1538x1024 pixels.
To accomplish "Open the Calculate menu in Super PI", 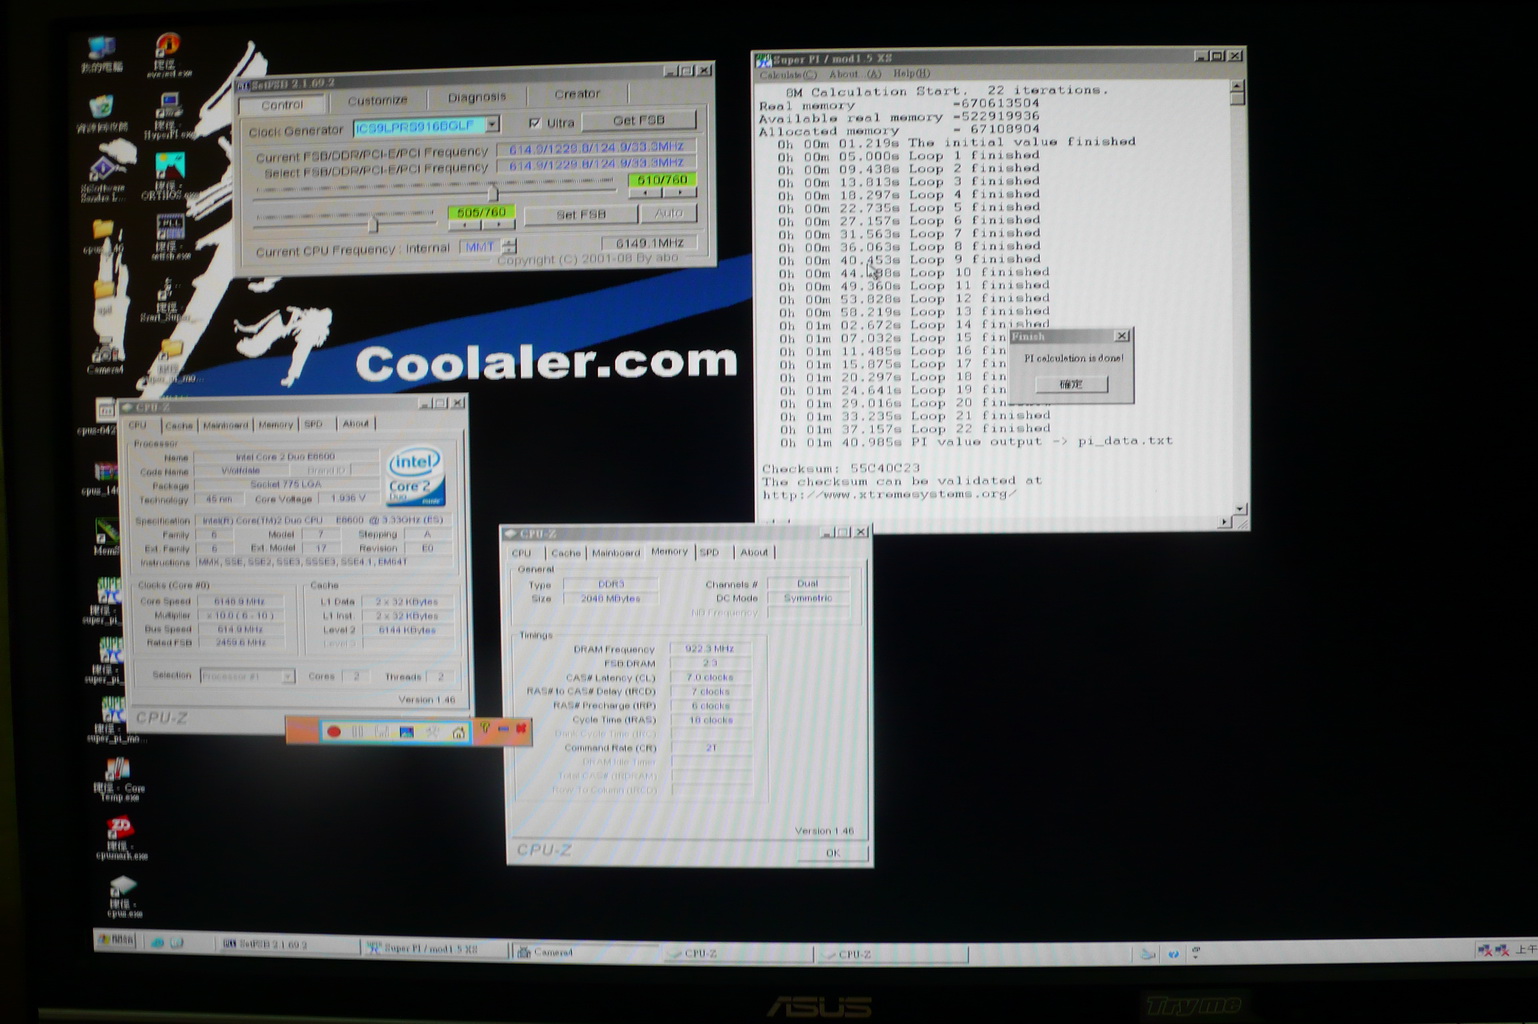I will coord(788,75).
